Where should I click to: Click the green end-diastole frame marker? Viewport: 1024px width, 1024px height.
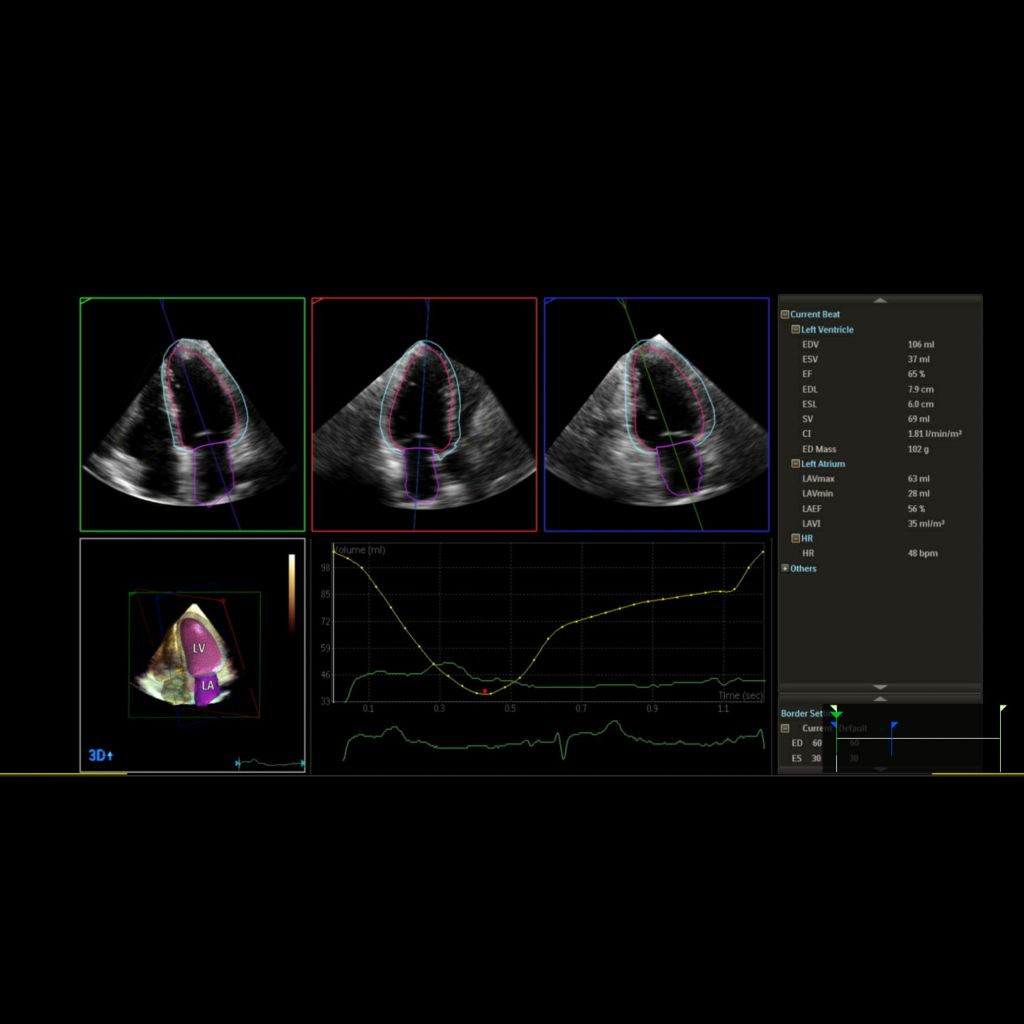tap(836, 714)
